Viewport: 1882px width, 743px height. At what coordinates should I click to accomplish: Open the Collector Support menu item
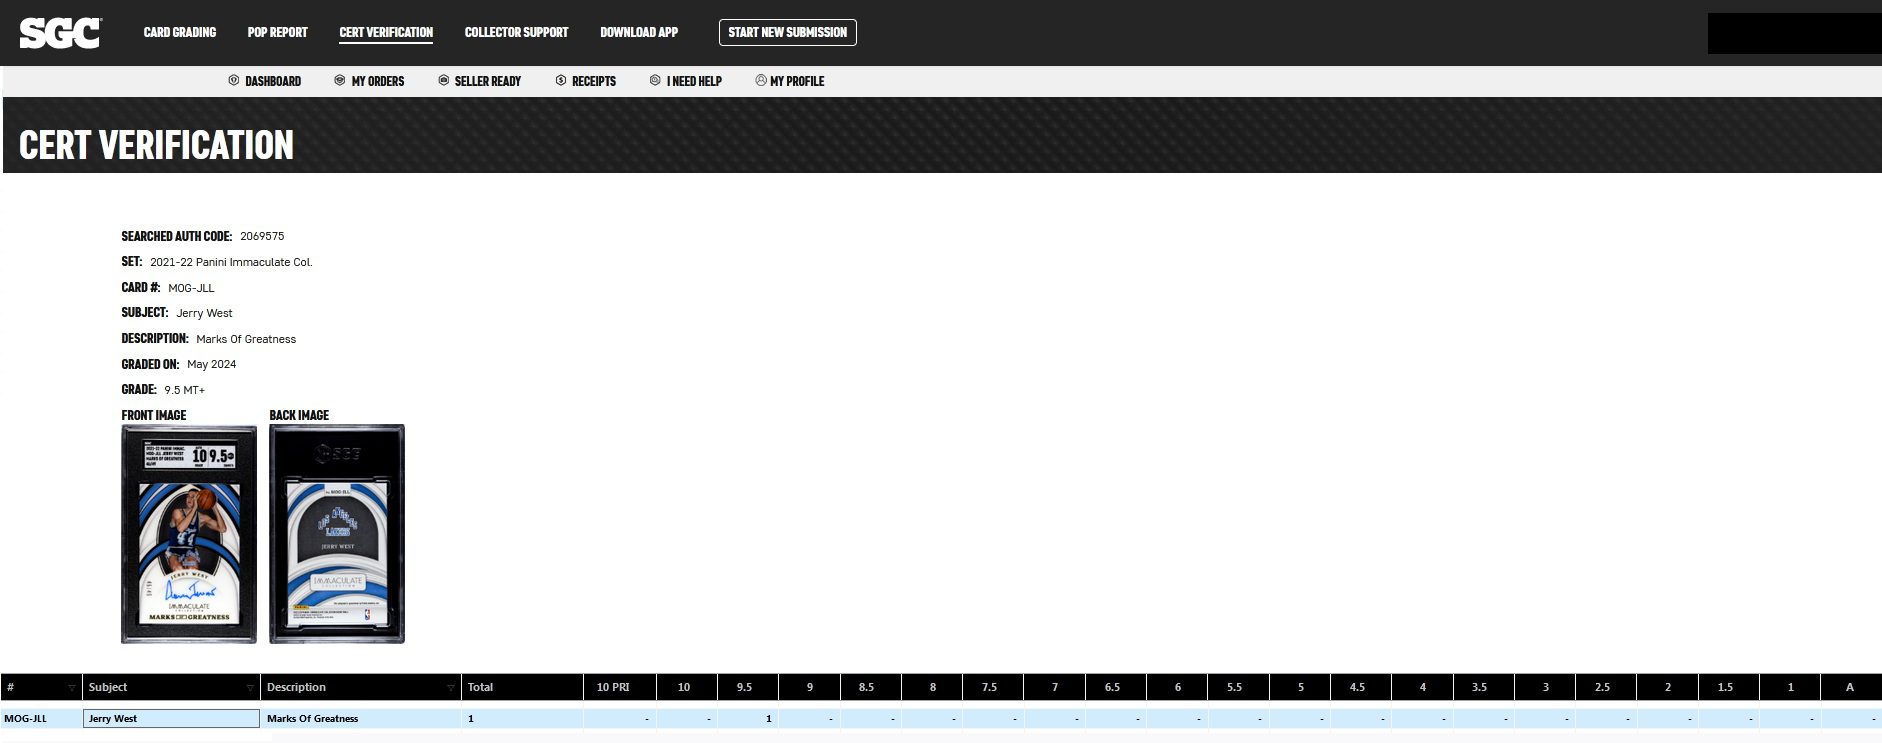click(x=516, y=32)
